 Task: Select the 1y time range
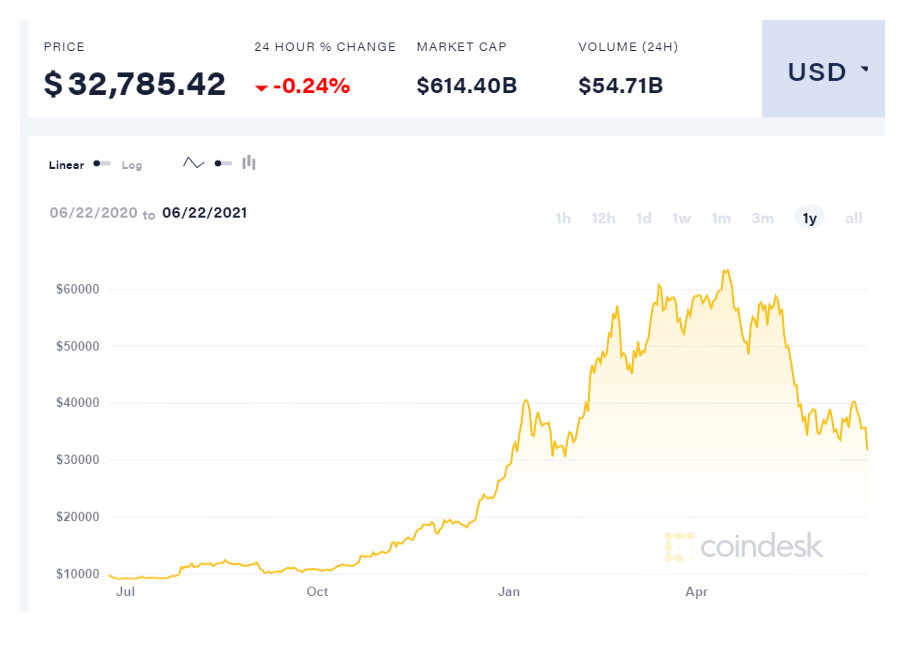pyautogui.click(x=810, y=218)
